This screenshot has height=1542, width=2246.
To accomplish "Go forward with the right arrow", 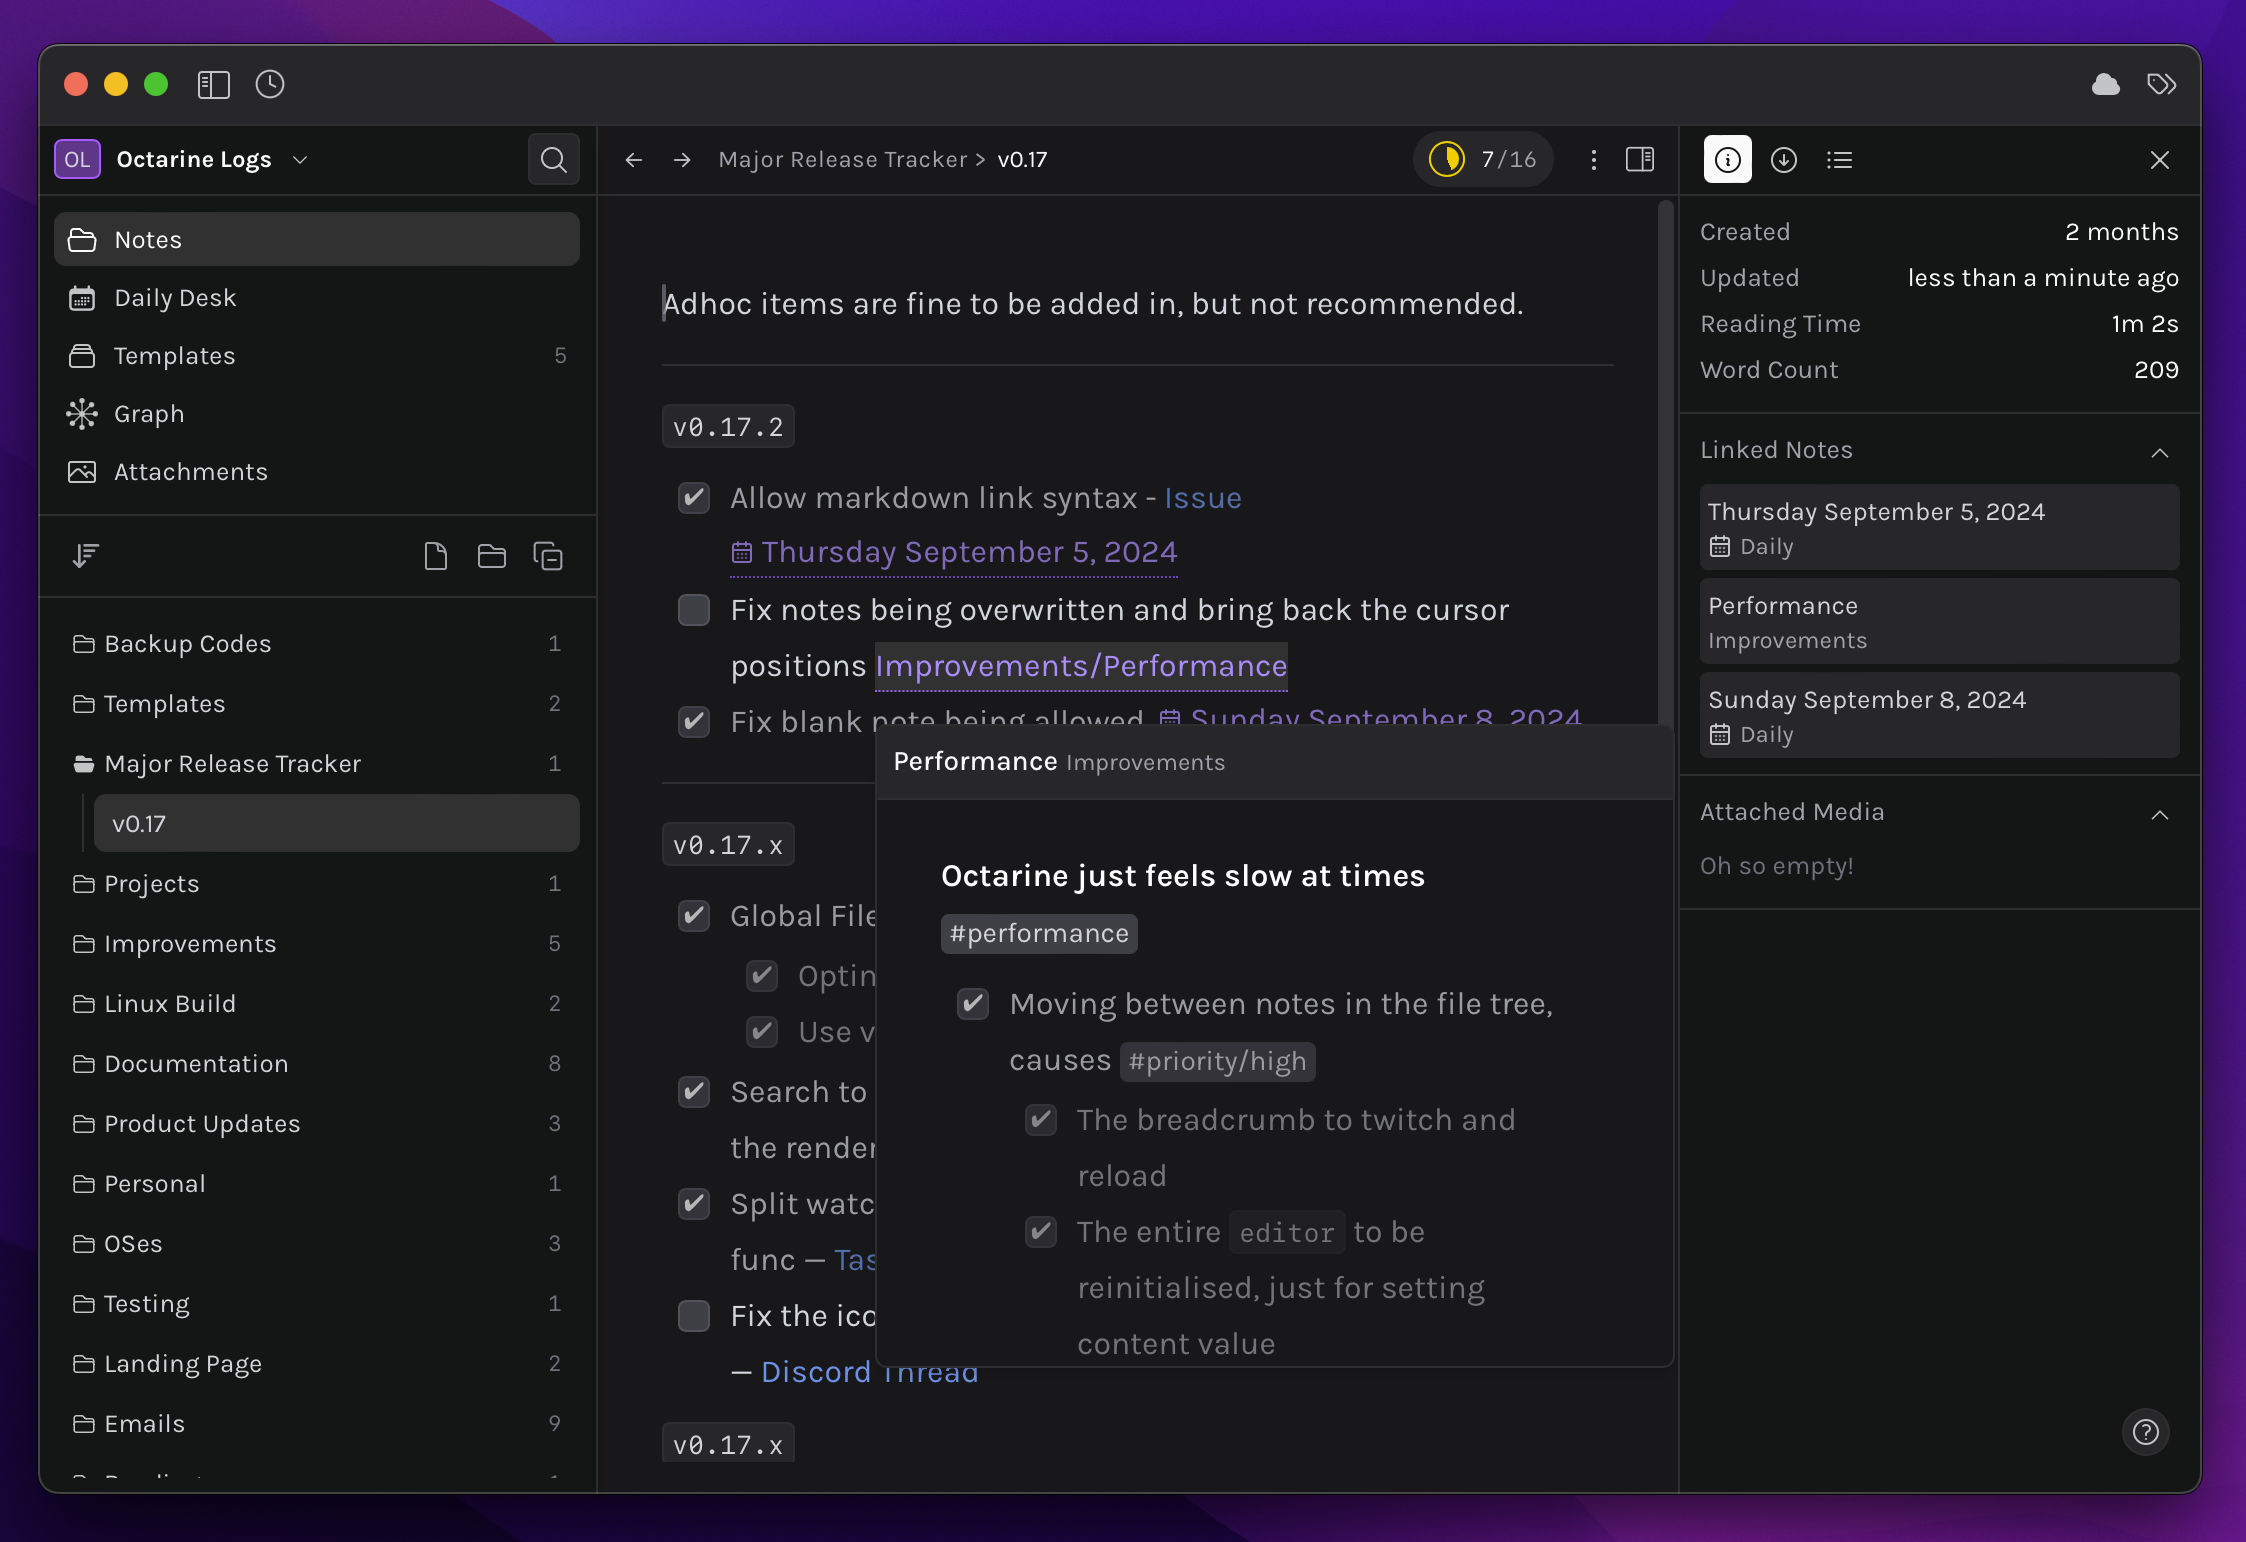I will click(x=682, y=160).
